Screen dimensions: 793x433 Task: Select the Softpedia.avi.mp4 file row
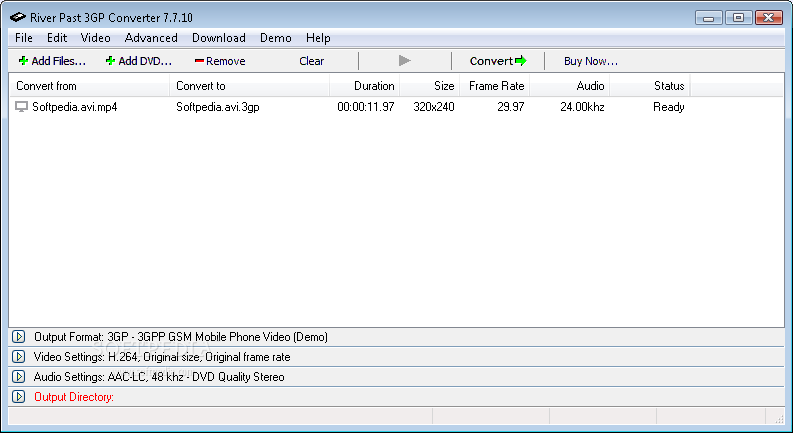click(350, 107)
